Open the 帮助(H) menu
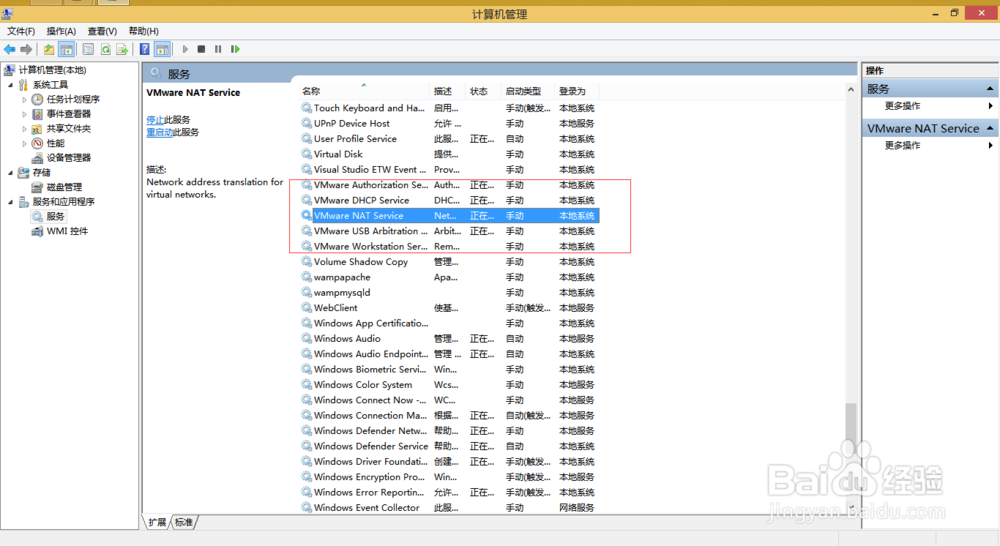Viewport: 1000px width, 546px height. (143, 31)
